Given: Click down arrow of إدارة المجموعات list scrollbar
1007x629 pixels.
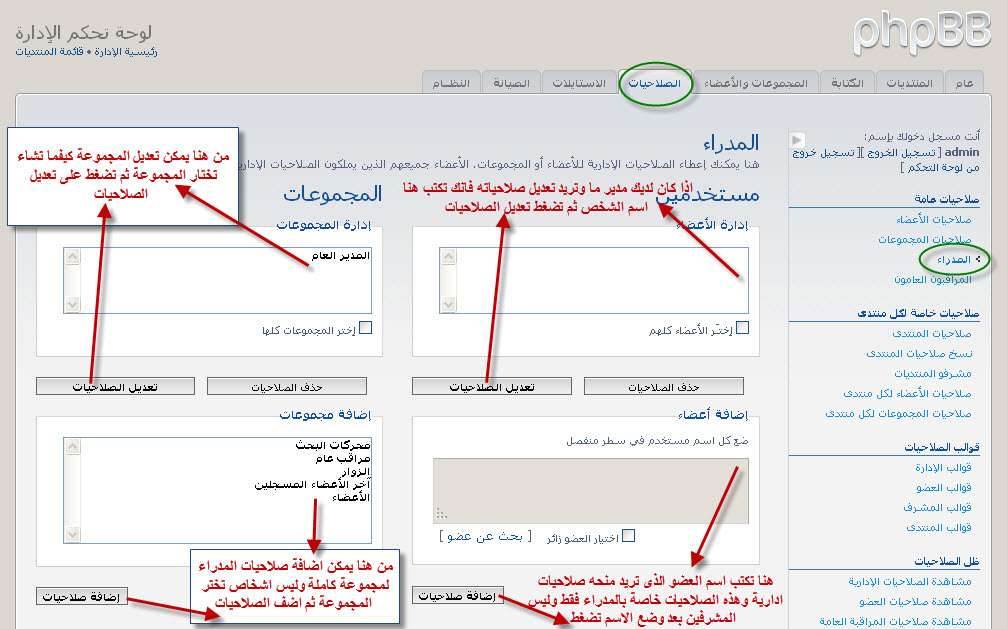Looking at the screenshot, I should 73,304.
